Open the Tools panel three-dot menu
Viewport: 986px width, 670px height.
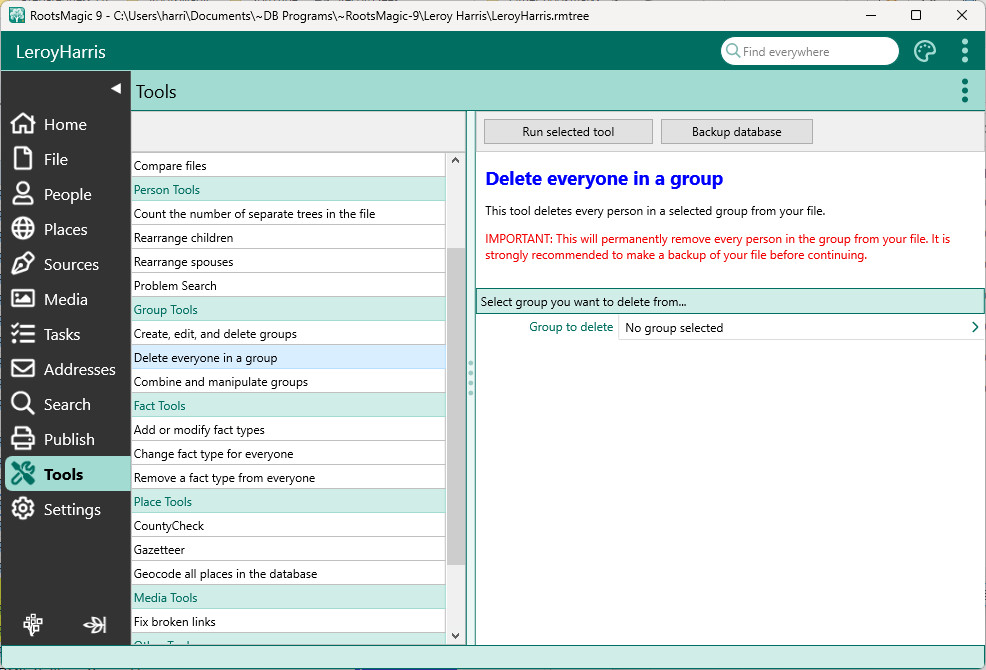(x=964, y=91)
